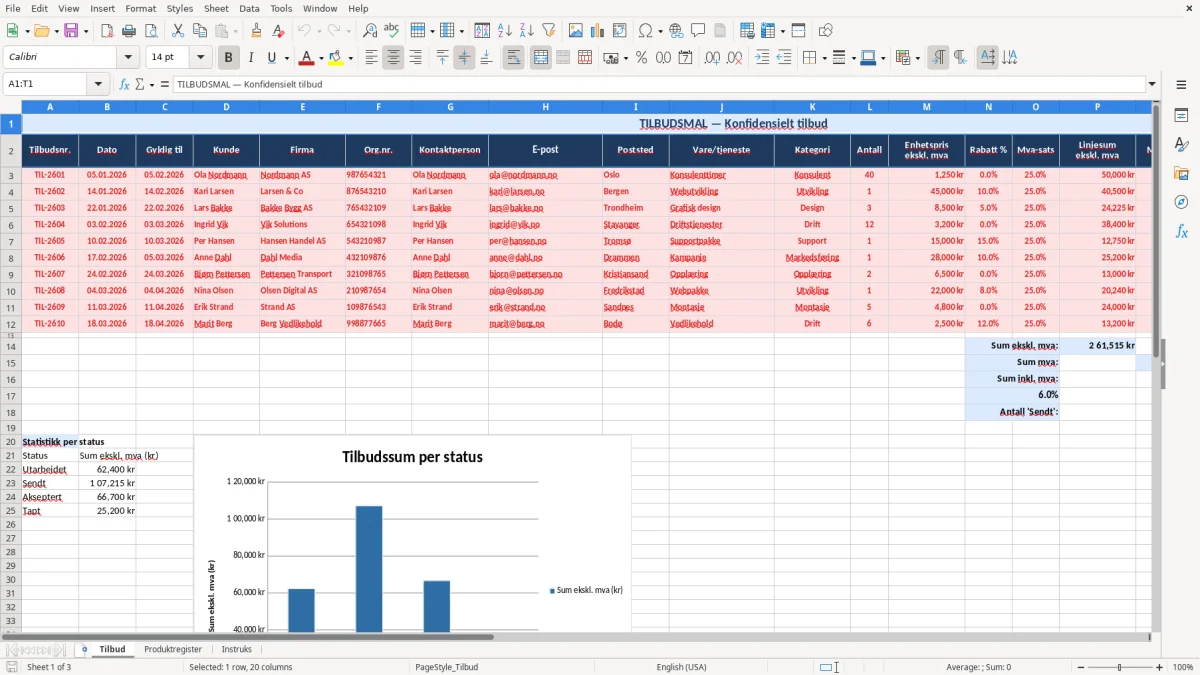The width and height of the screenshot is (1200, 675).
Task: Toggle Align Left
Action: tap(371, 58)
